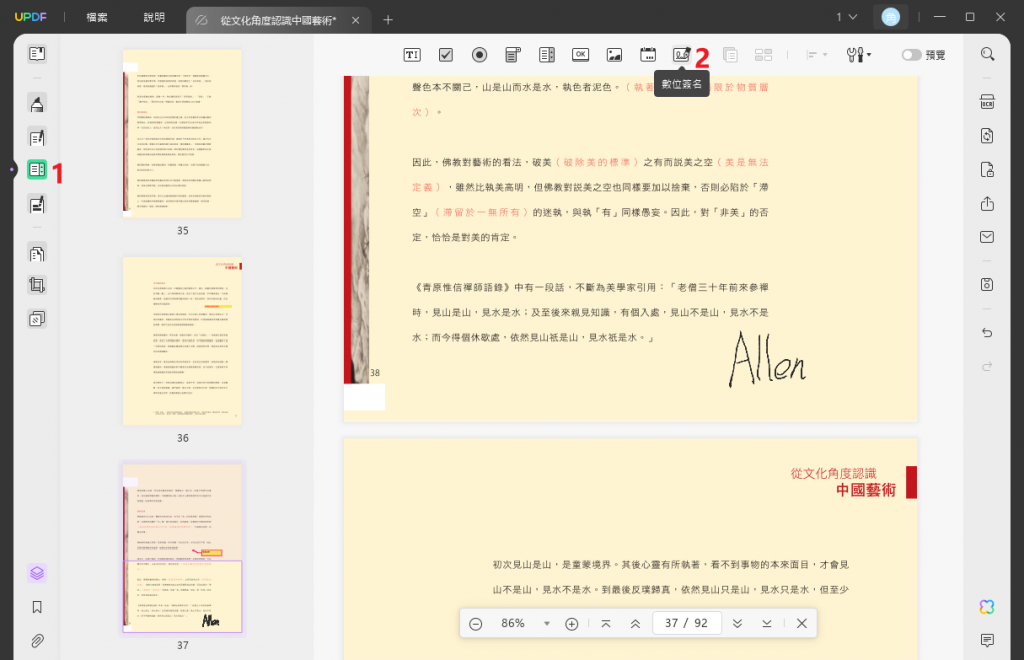Go to the previous page
Screen dimensions: 1024x660
click(635, 624)
